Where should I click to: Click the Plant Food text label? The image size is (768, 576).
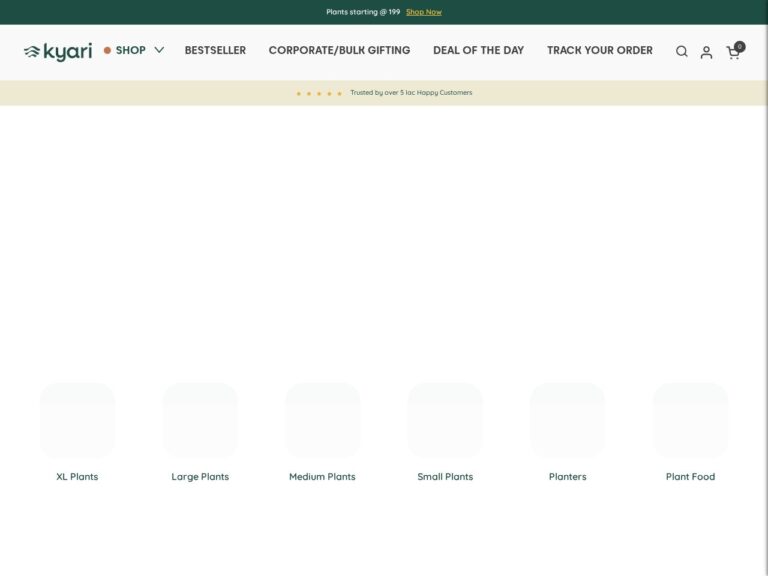690,477
